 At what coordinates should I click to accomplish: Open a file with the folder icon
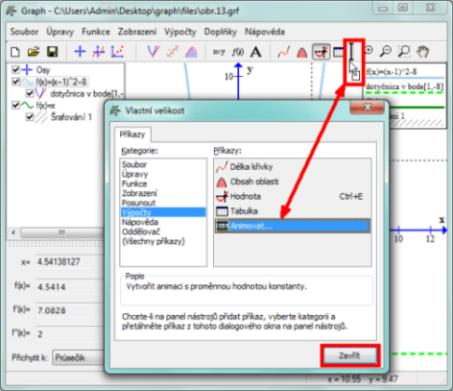click(34, 52)
